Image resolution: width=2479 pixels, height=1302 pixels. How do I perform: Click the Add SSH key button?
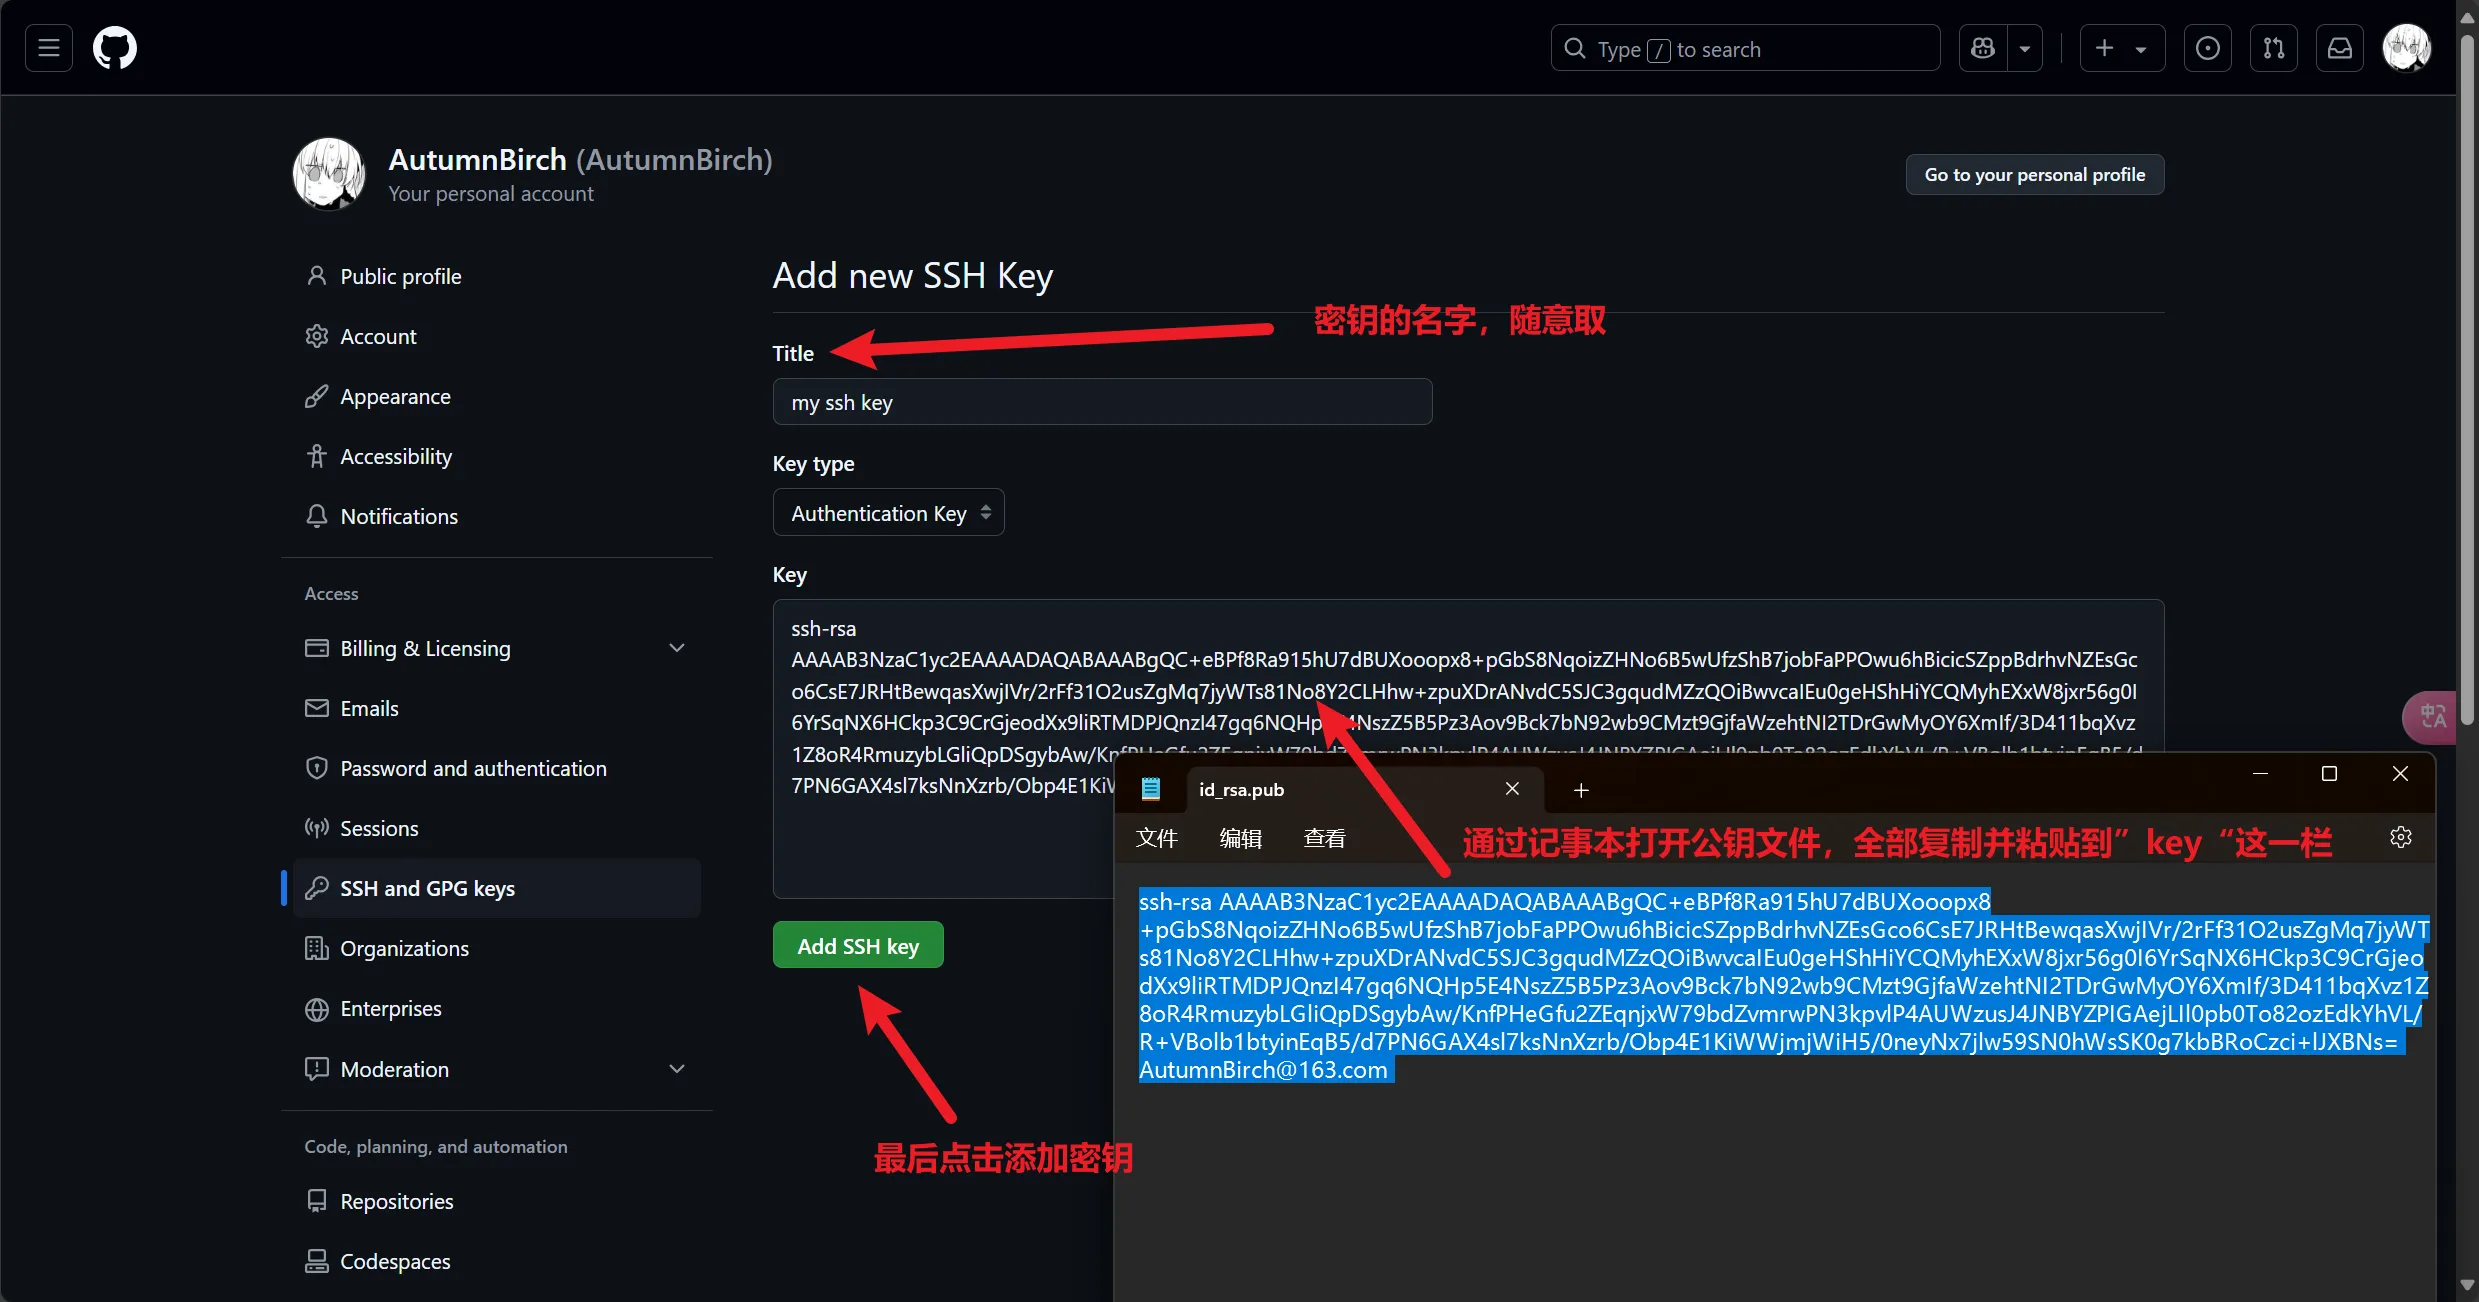(858, 945)
